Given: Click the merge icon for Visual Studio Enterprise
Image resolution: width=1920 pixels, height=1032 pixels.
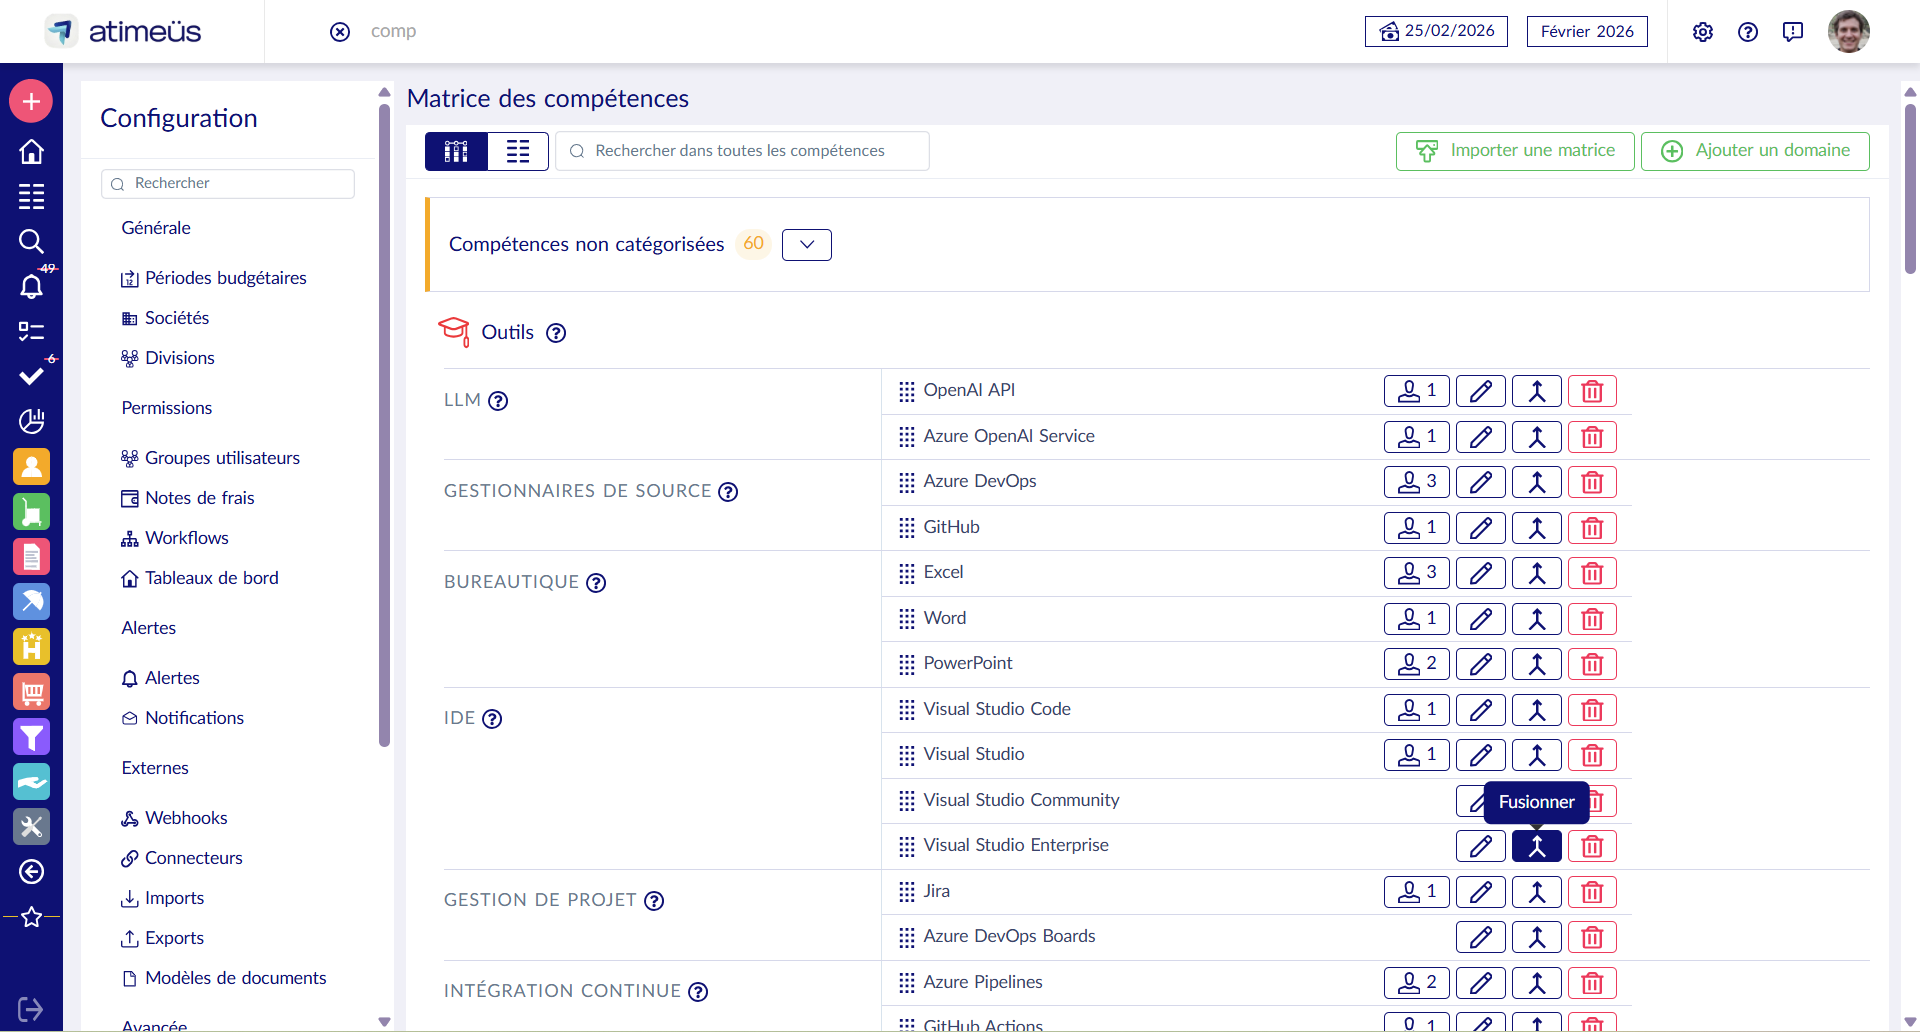Looking at the screenshot, I should (x=1536, y=846).
